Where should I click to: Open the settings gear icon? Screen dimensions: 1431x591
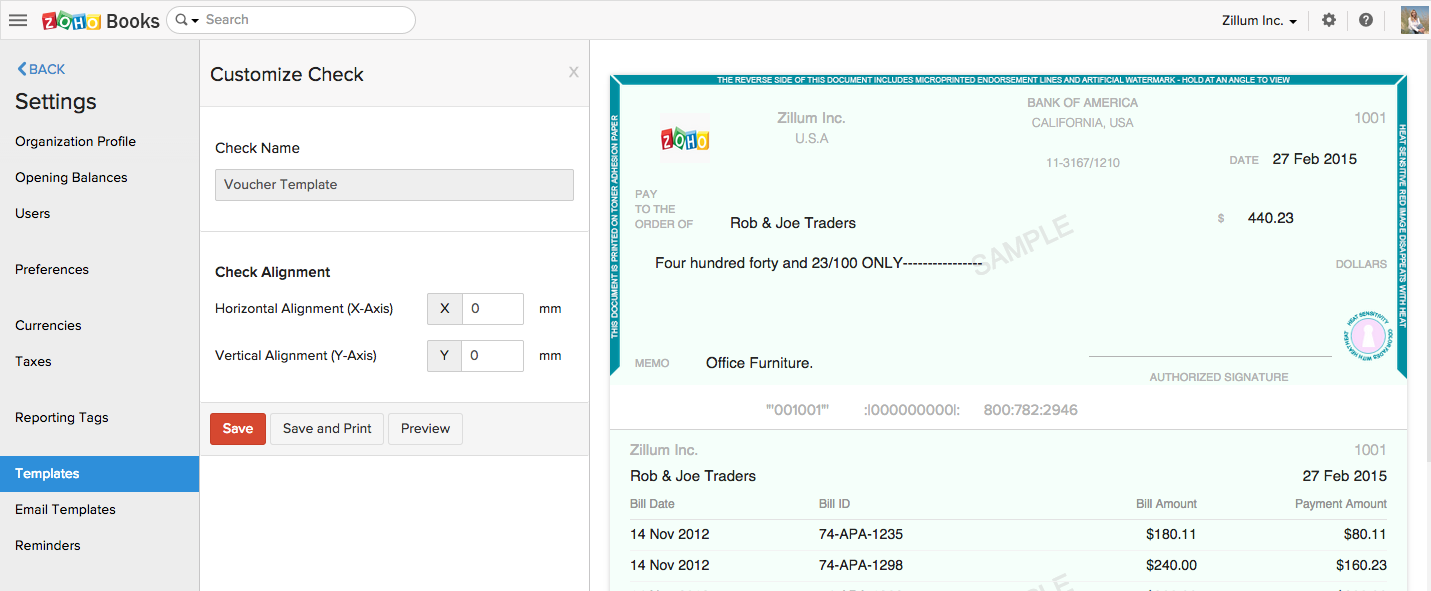[1328, 20]
